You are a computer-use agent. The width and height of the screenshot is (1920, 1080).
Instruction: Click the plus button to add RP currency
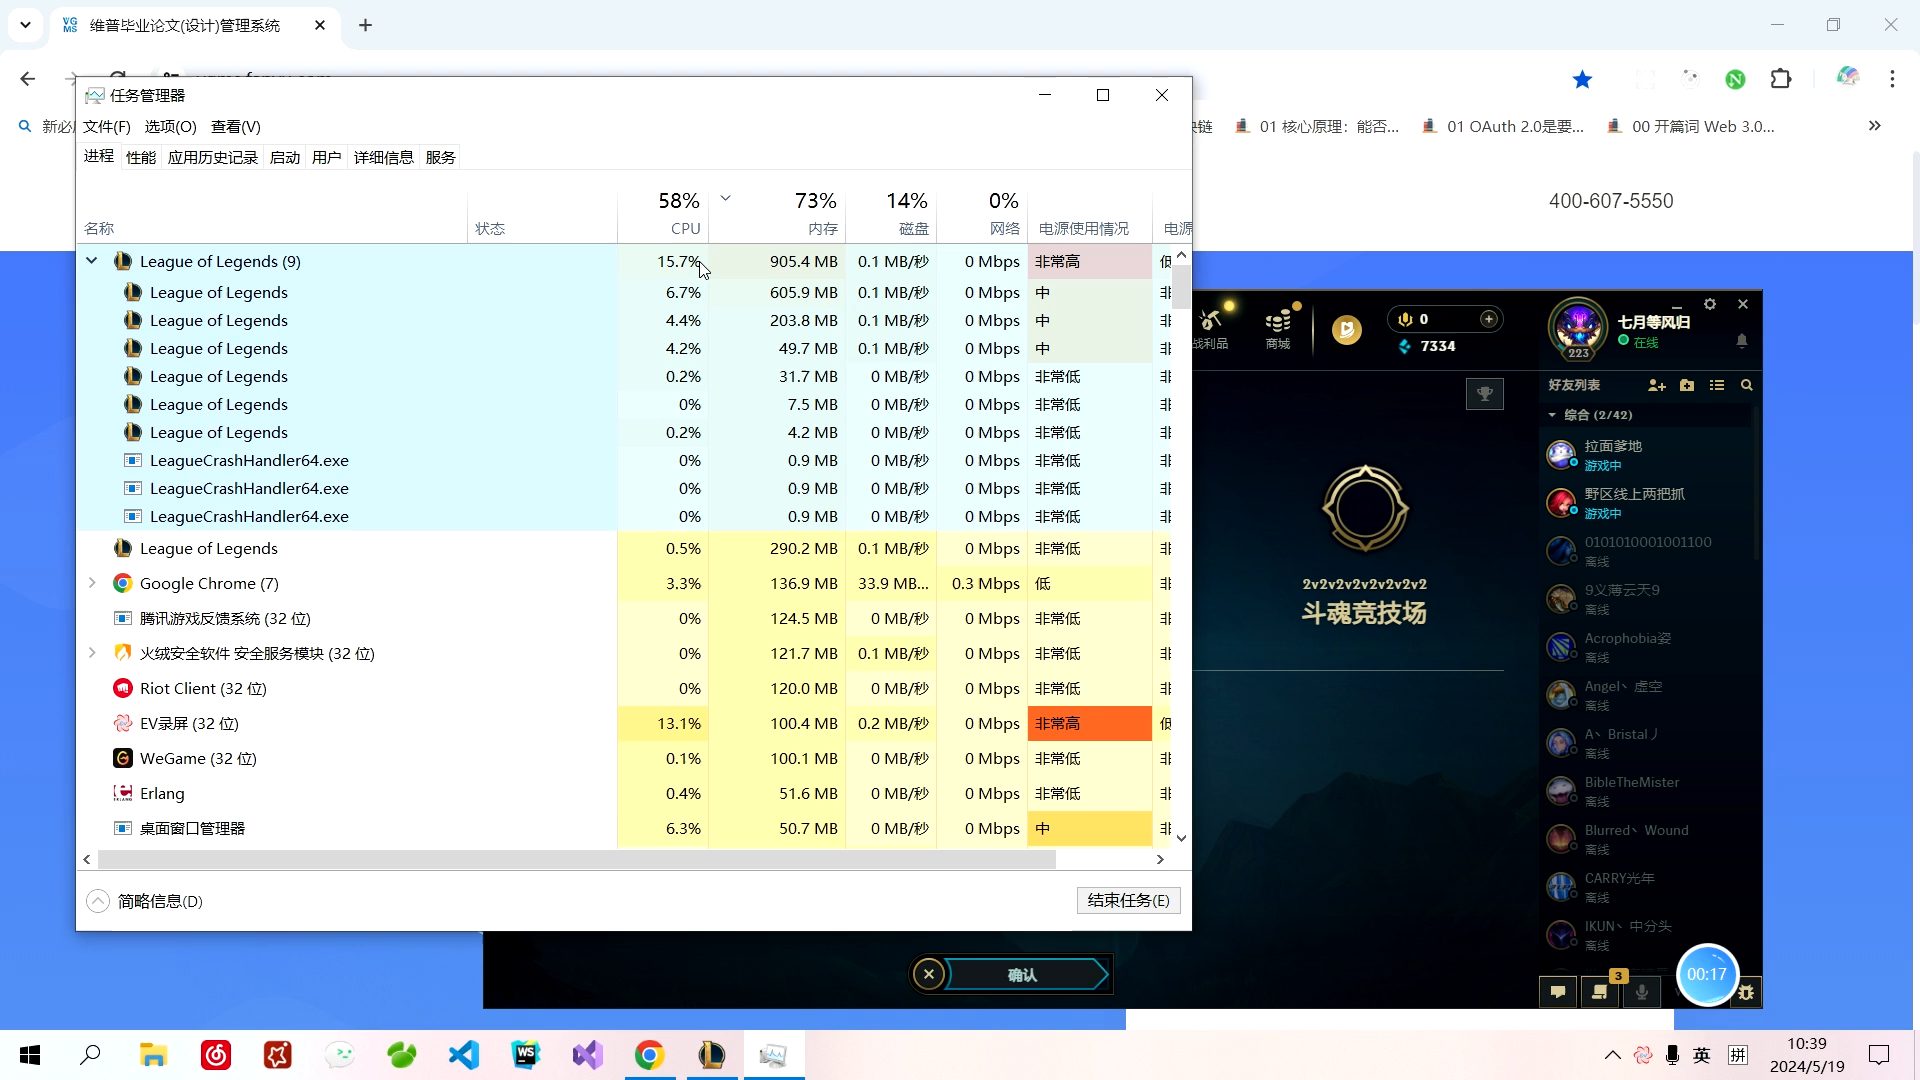(x=1488, y=319)
